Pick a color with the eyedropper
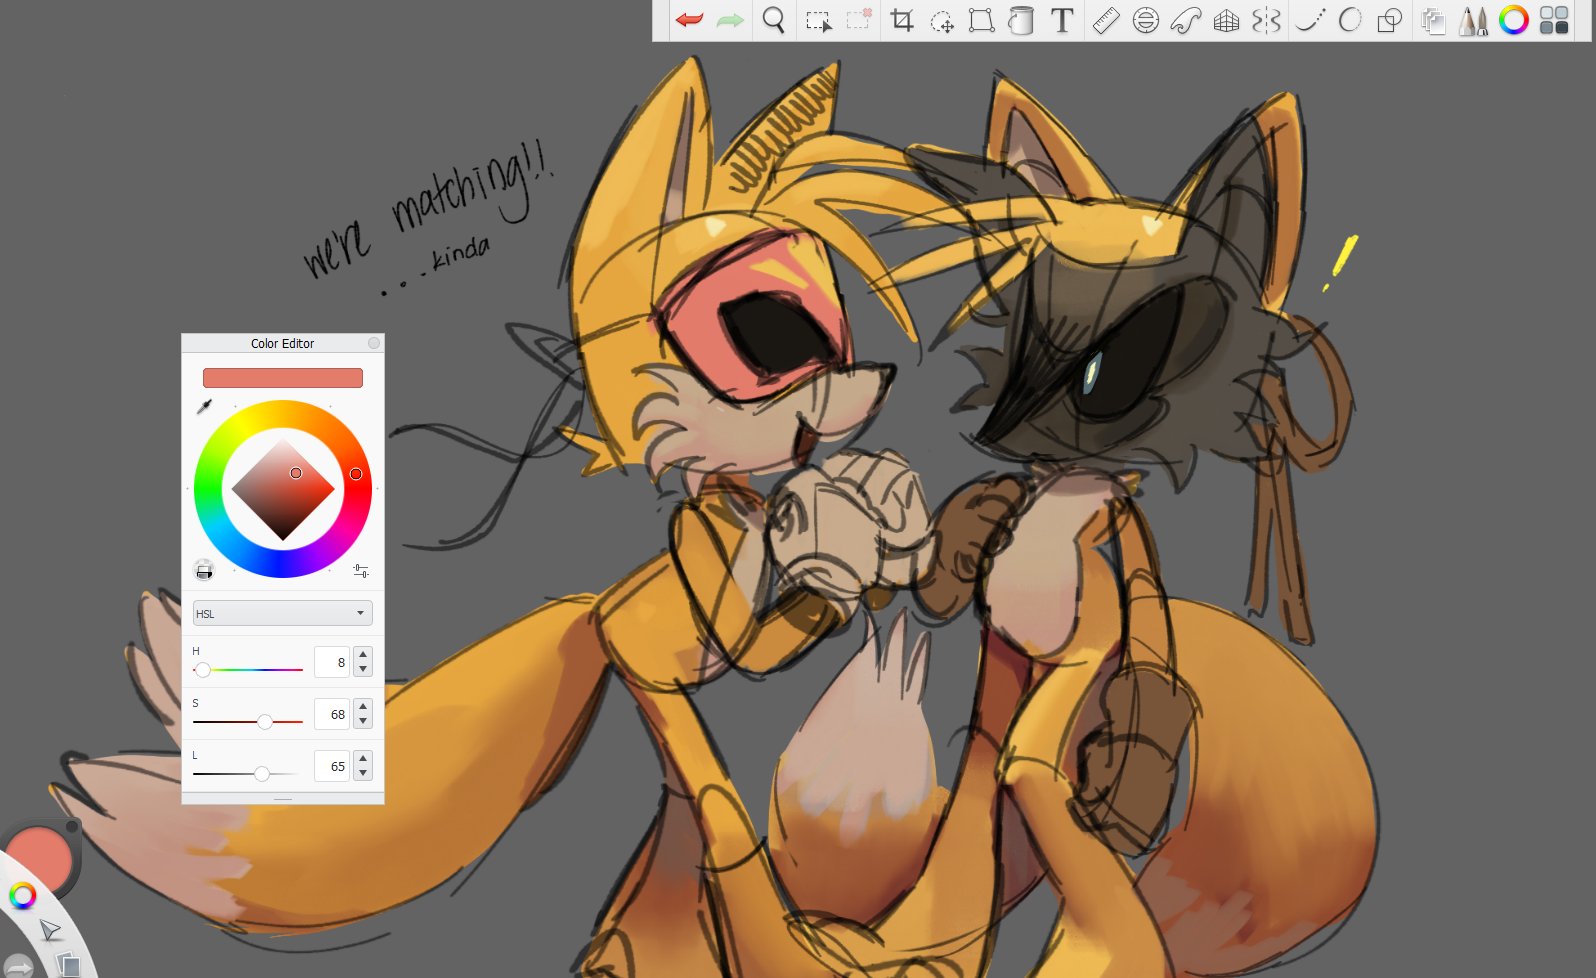The image size is (1596, 978). [204, 406]
